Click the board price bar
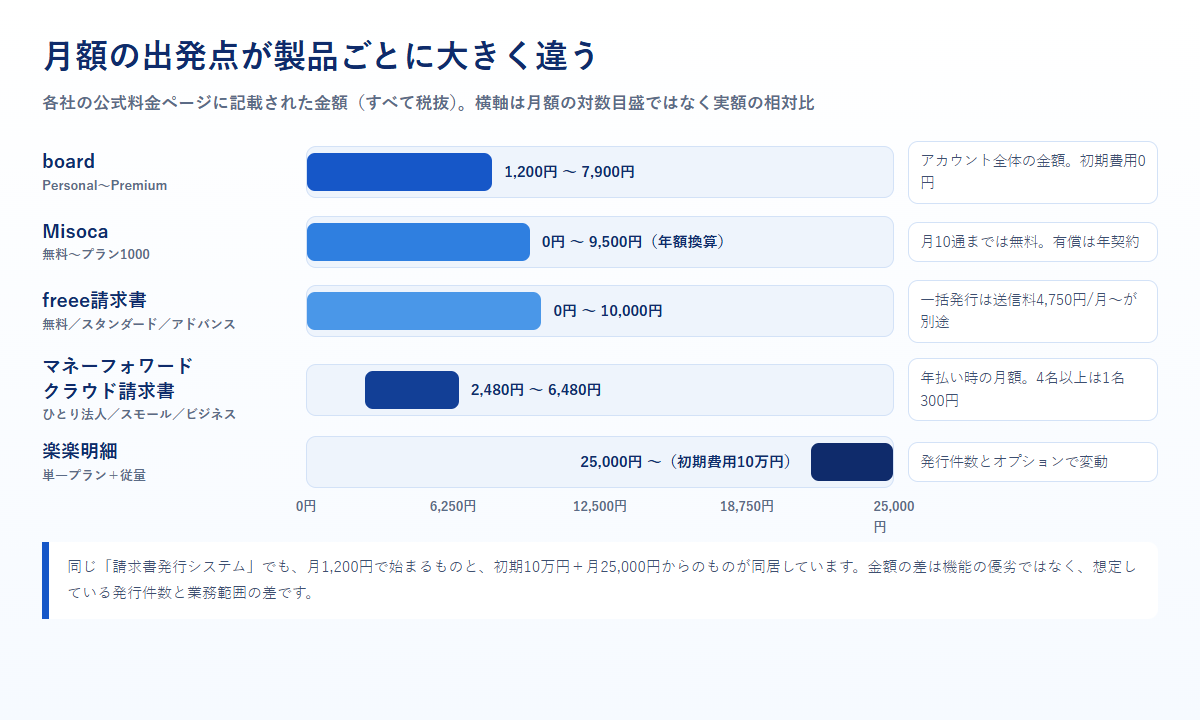 pyautogui.click(x=399, y=172)
